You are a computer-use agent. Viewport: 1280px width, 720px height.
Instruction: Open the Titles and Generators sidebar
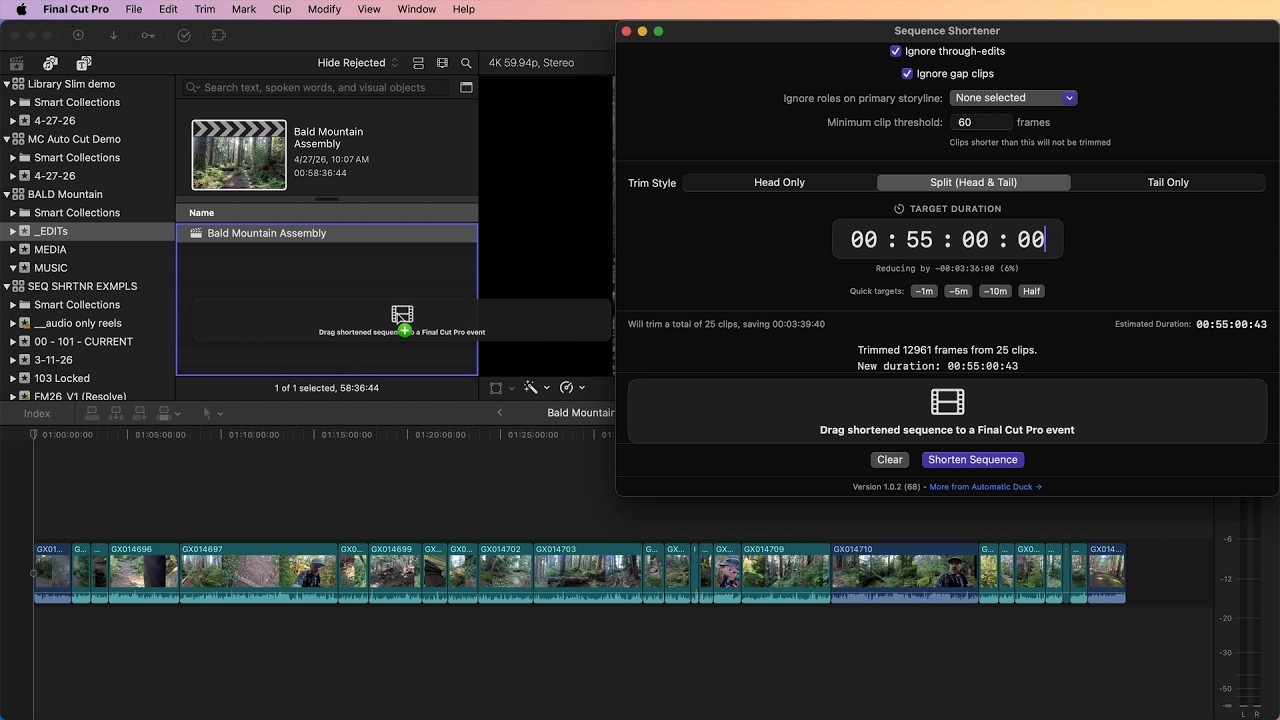(84, 63)
